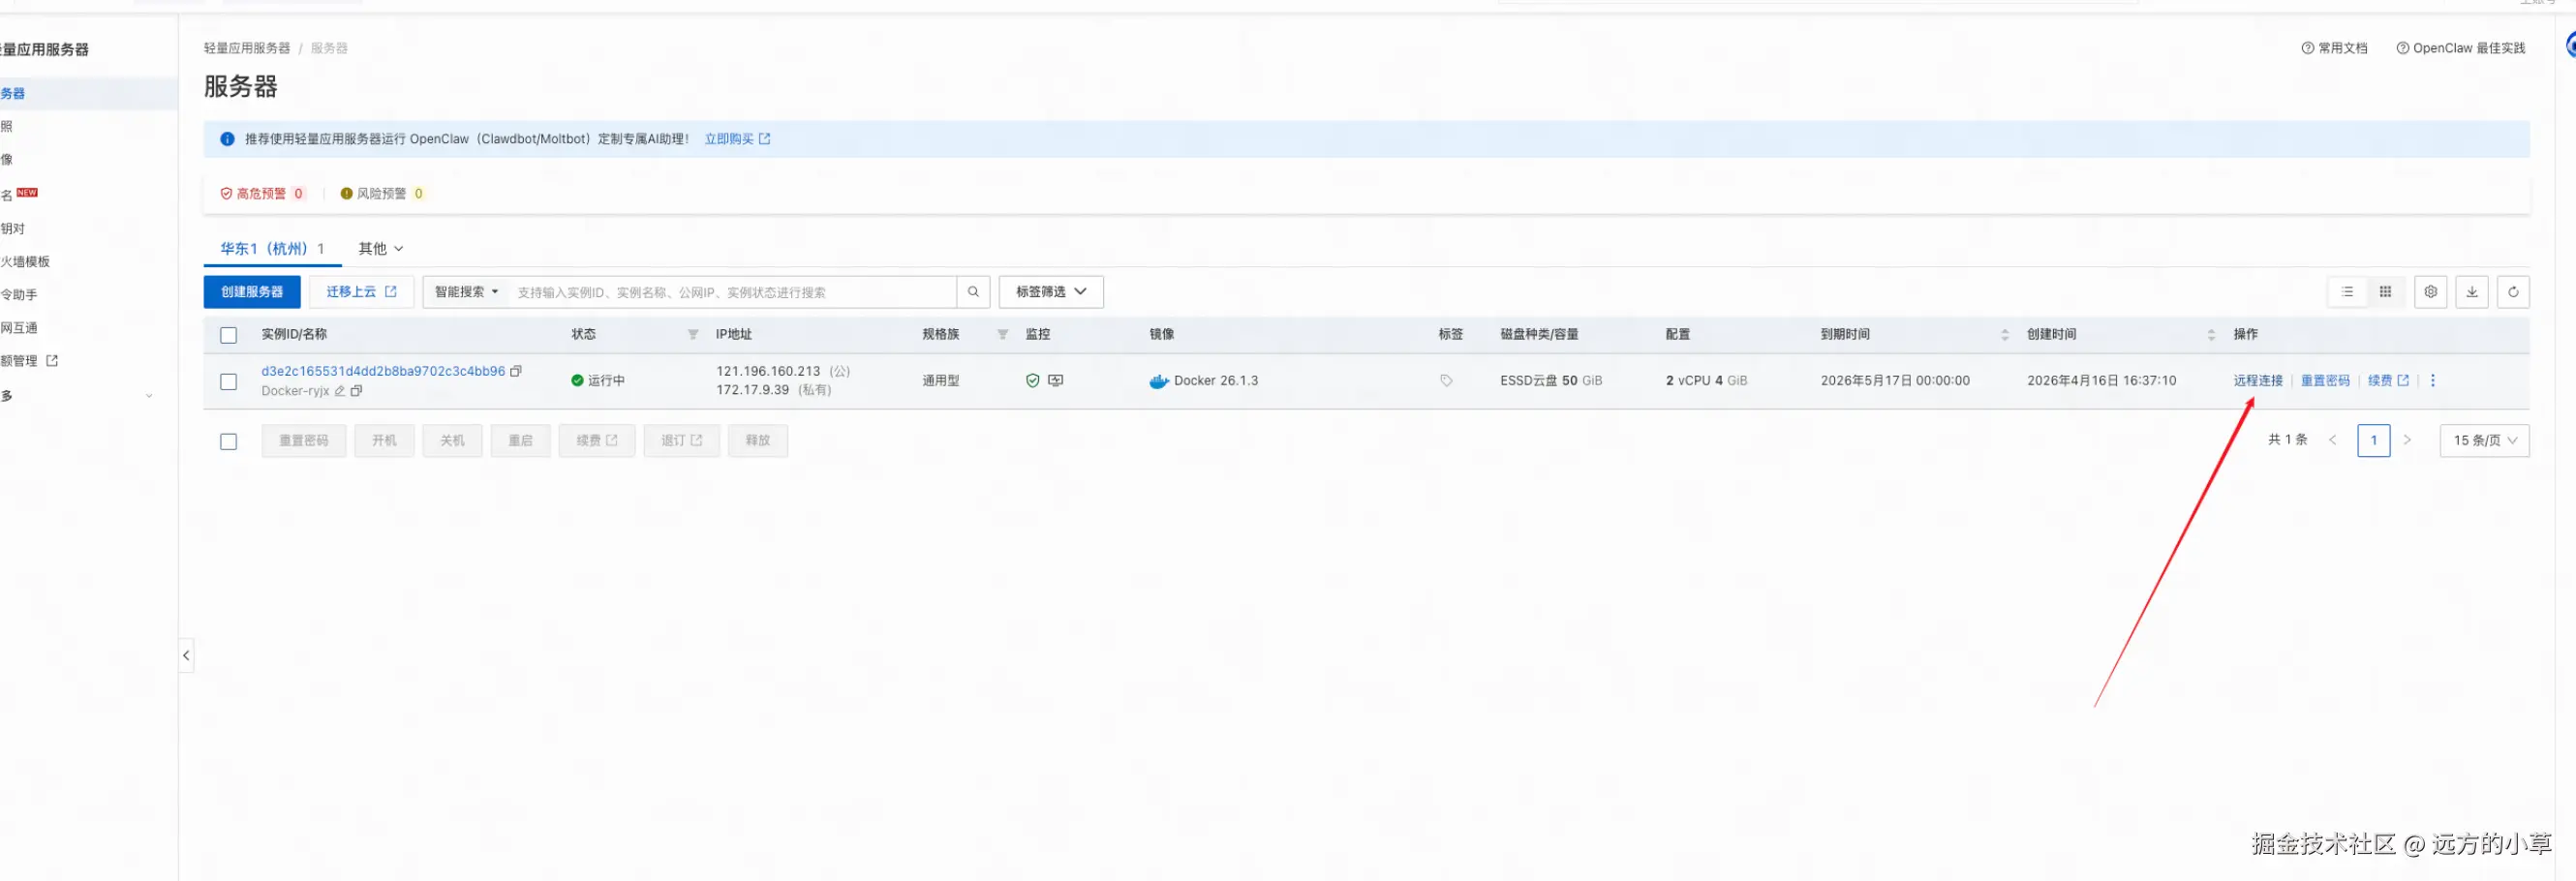Click the batch 续费 button below table
Viewport: 2576px width, 881px height.
pyautogui.click(x=597, y=441)
